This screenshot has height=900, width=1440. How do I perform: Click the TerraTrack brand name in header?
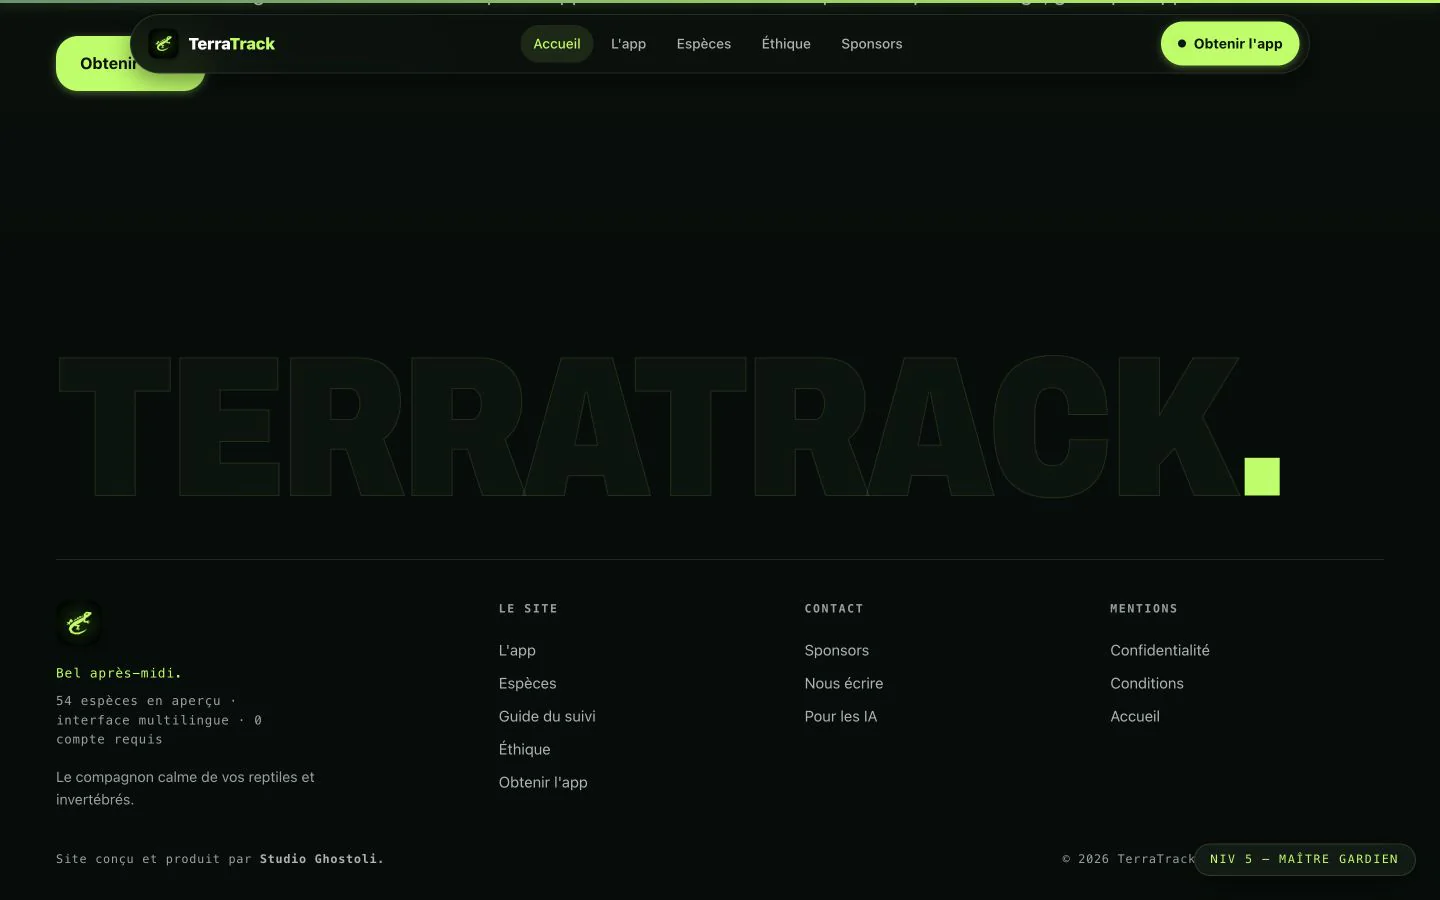tap(231, 44)
